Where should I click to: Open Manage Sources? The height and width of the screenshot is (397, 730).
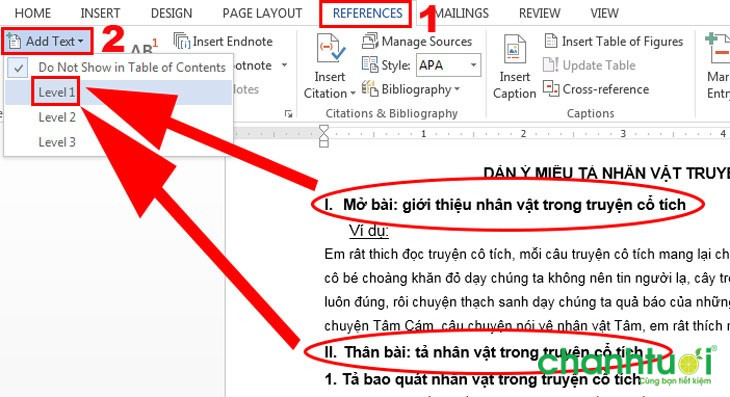(x=417, y=41)
